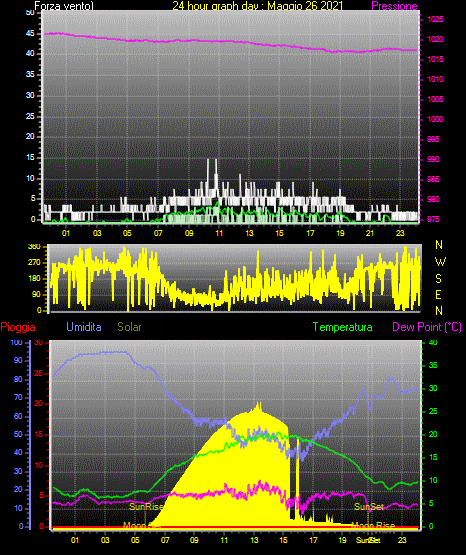
Task: Click the '50' humidity axis value
Action: 18,434
